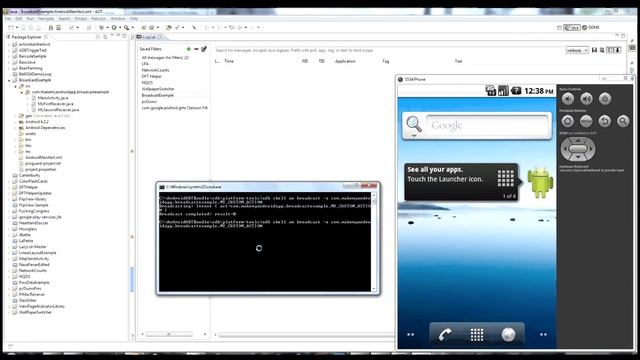Expand the ADBTriggerTest project
The image size is (640, 360).
coord(9,50)
